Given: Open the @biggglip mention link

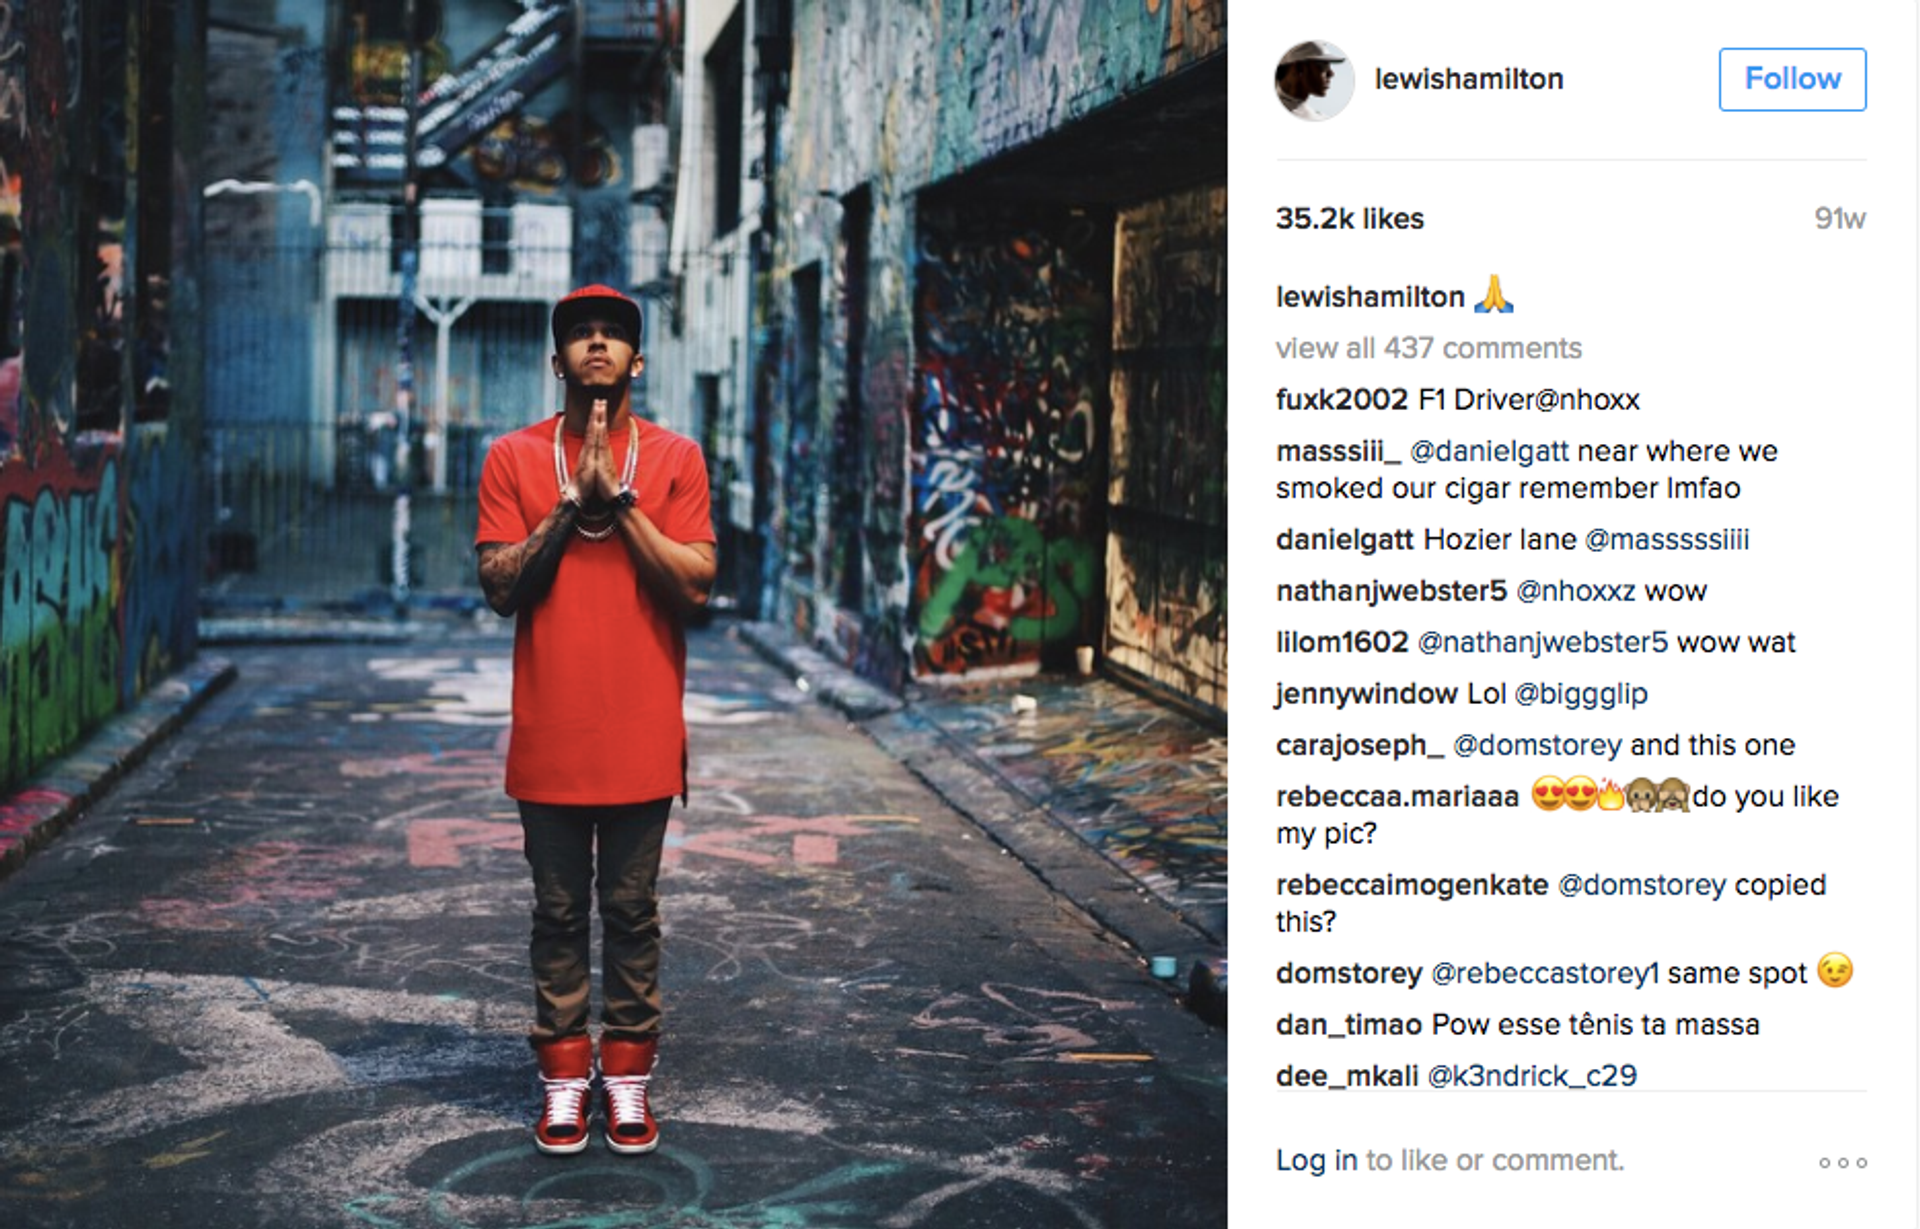Looking at the screenshot, I should (1580, 693).
